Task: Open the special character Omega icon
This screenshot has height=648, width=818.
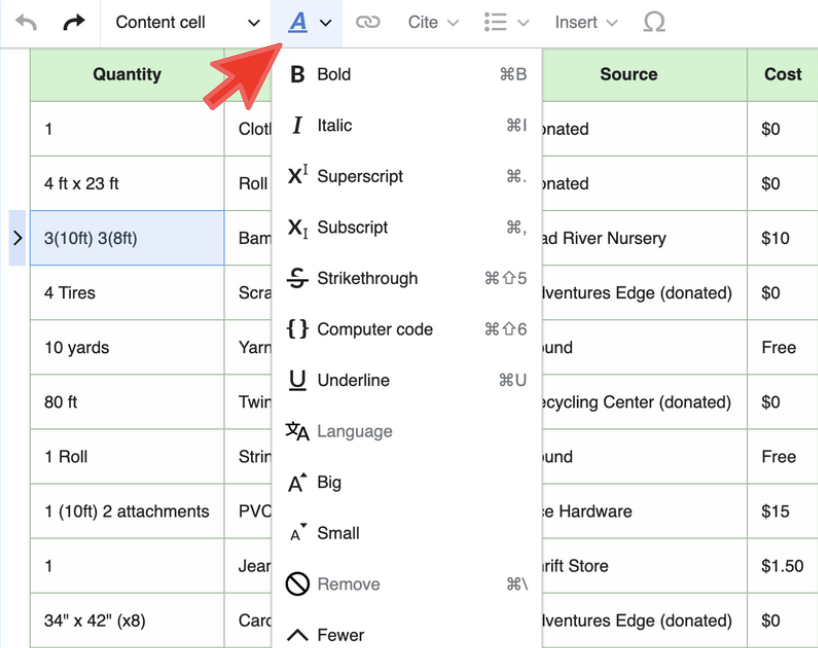Action: click(654, 22)
